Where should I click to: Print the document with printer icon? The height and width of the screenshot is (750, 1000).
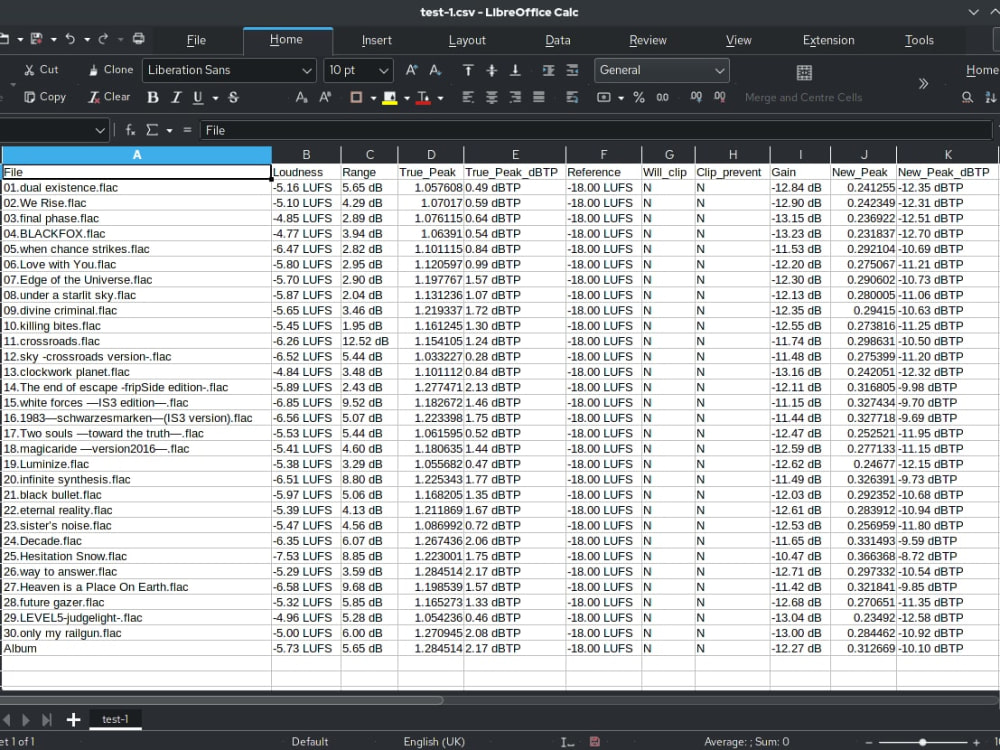point(138,40)
